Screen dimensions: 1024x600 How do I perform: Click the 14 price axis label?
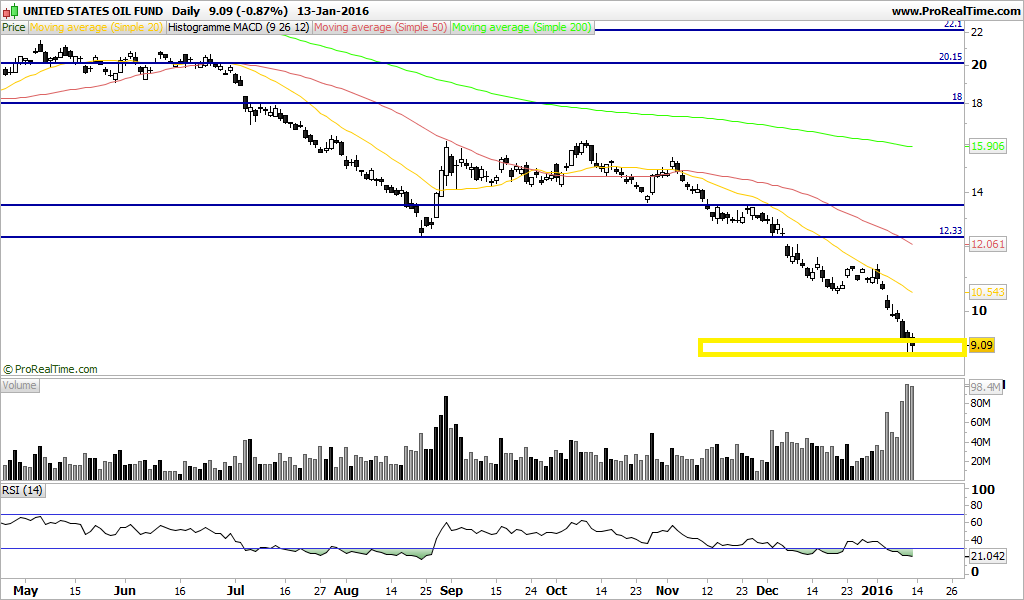(x=978, y=193)
